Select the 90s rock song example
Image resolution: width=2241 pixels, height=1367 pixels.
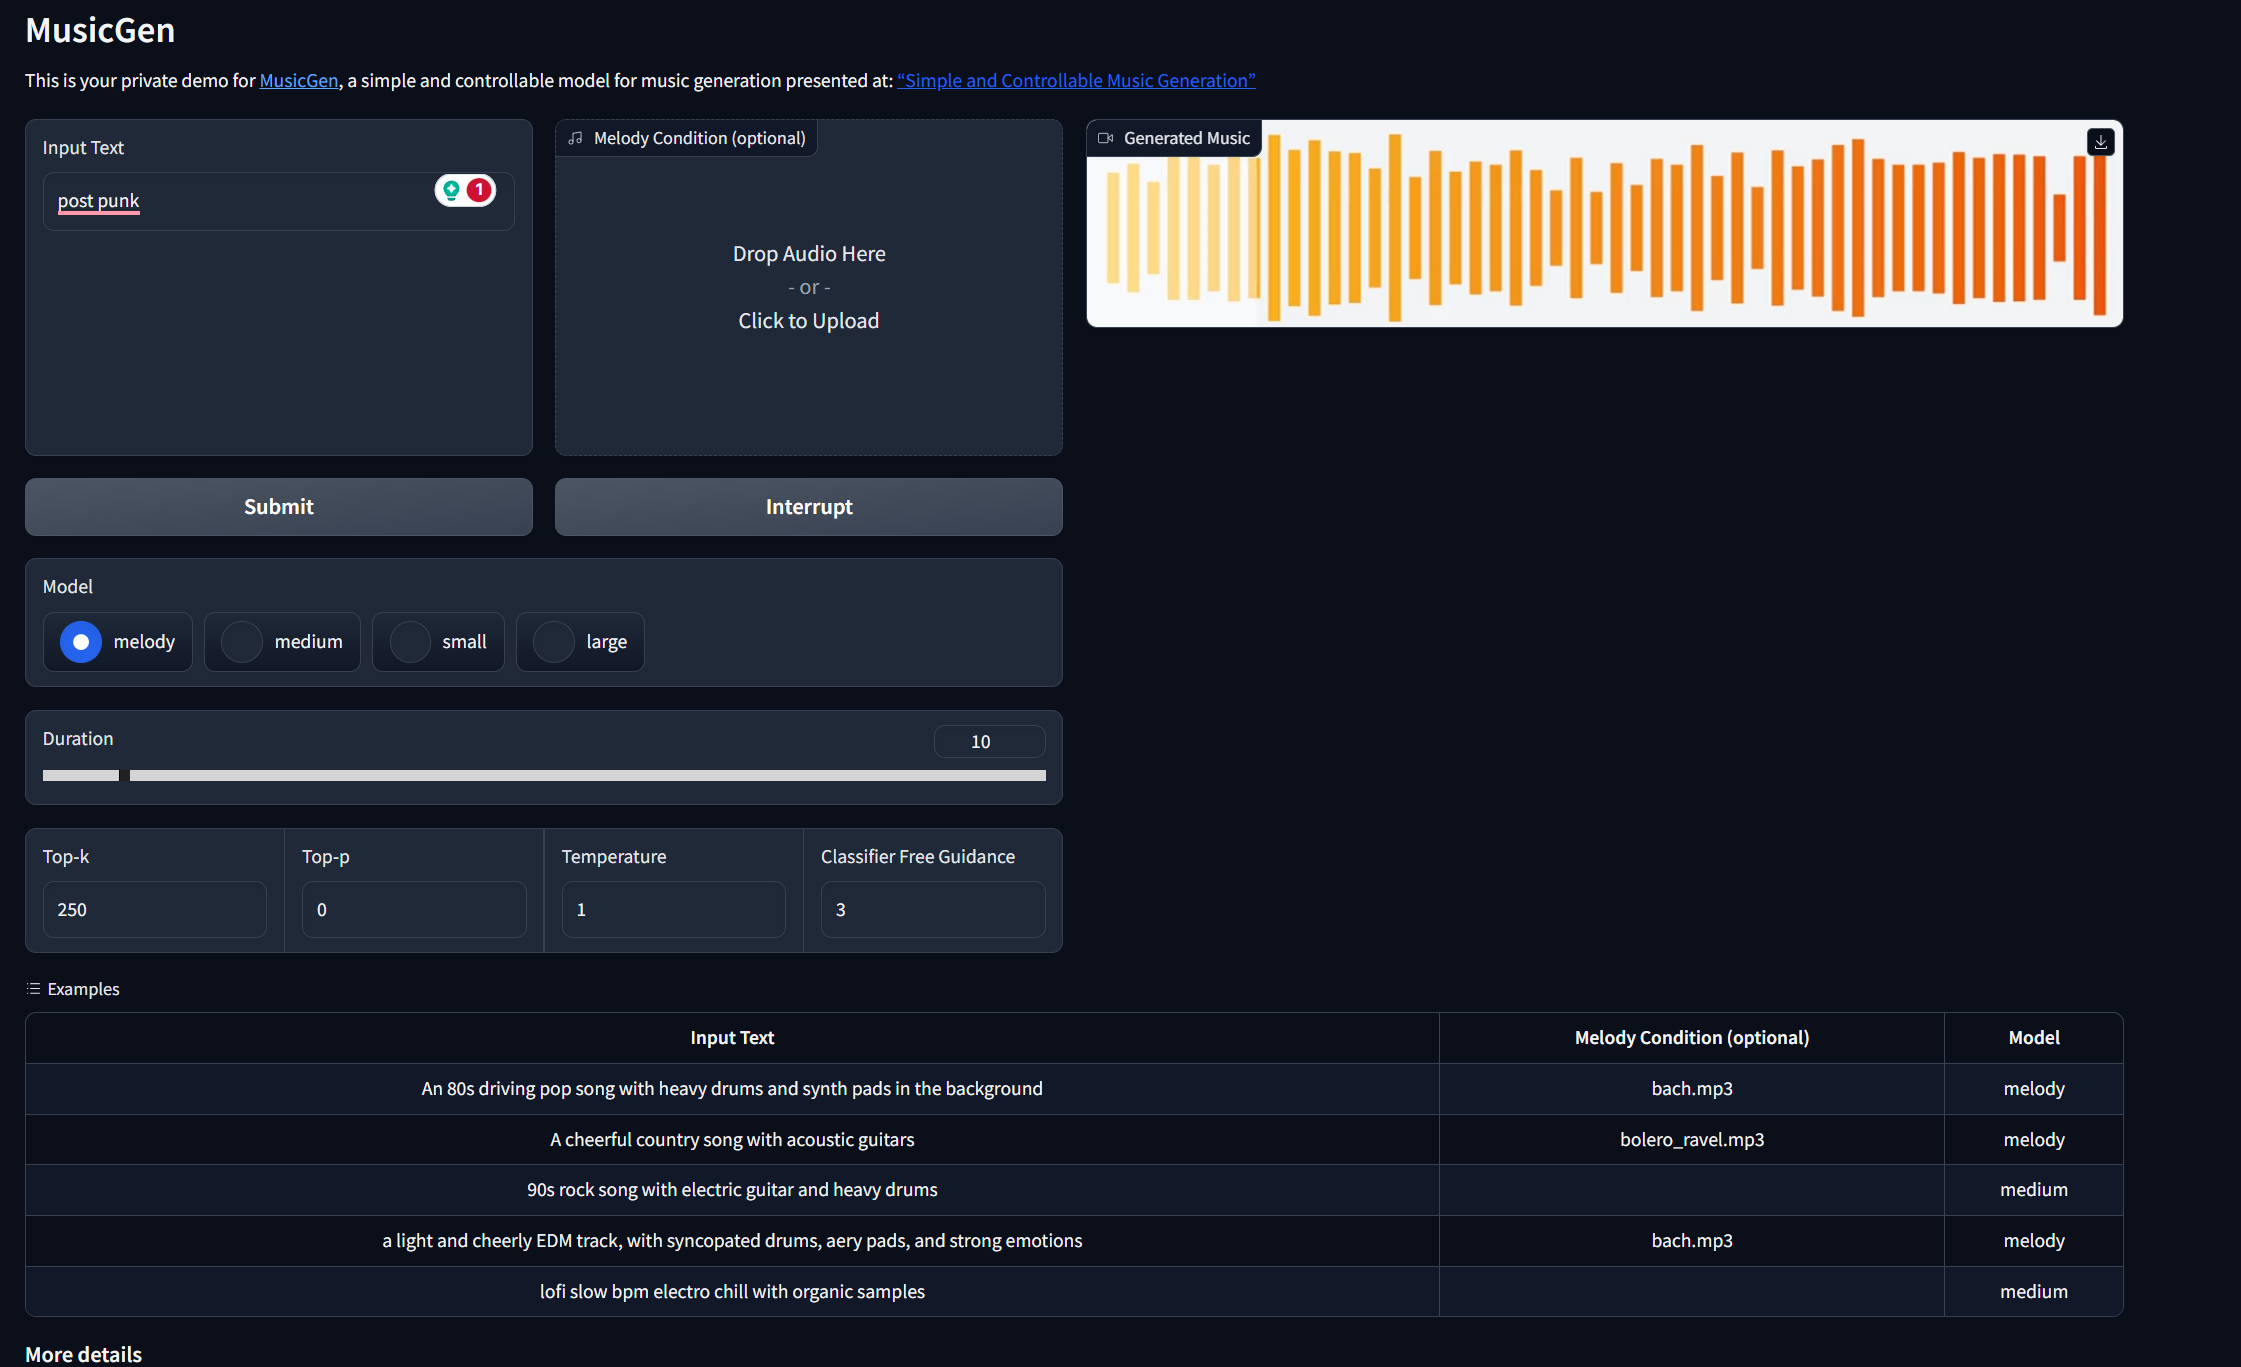coord(732,1189)
